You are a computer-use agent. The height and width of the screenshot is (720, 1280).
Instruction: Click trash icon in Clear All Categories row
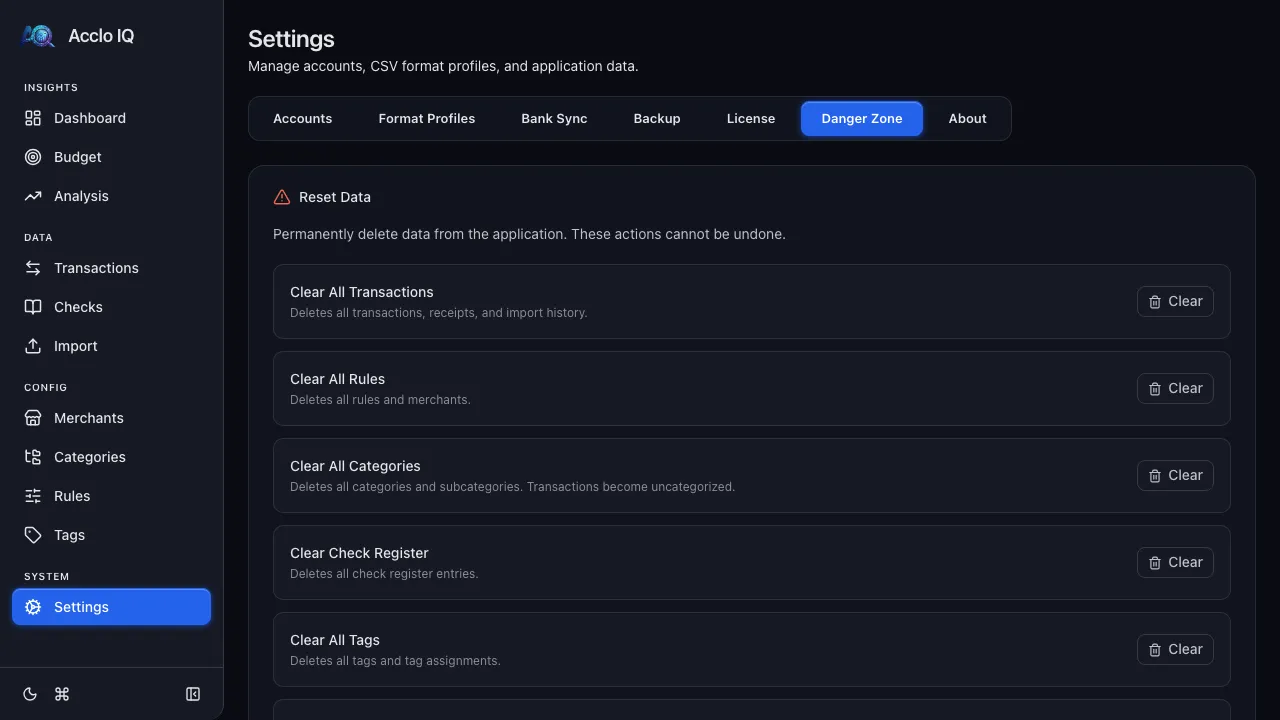click(1155, 476)
